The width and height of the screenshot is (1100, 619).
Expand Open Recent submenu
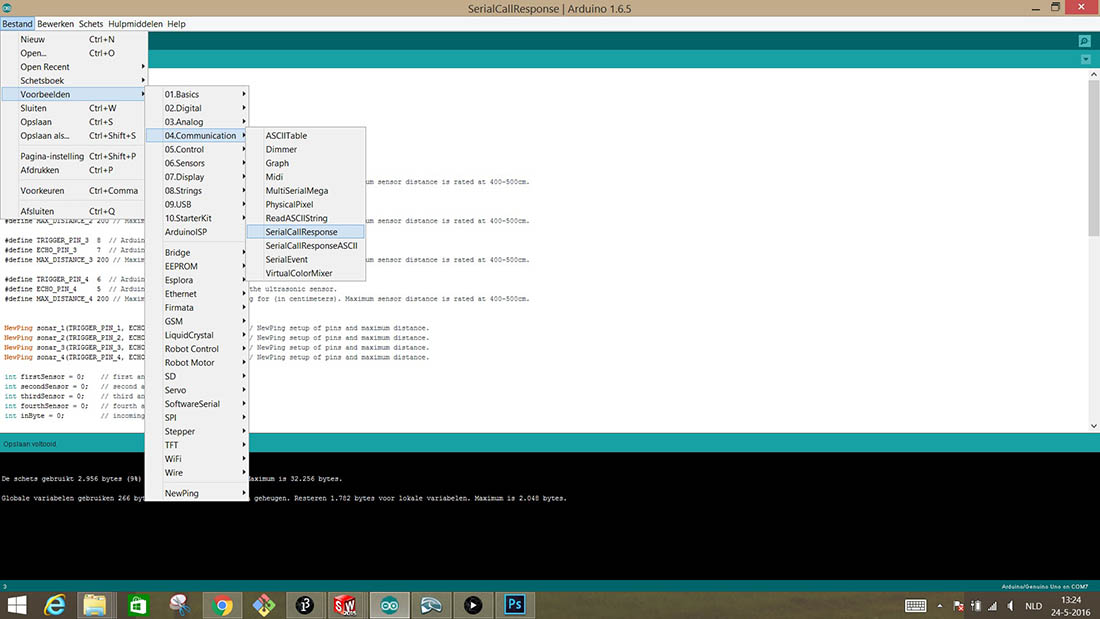click(74, 67)
